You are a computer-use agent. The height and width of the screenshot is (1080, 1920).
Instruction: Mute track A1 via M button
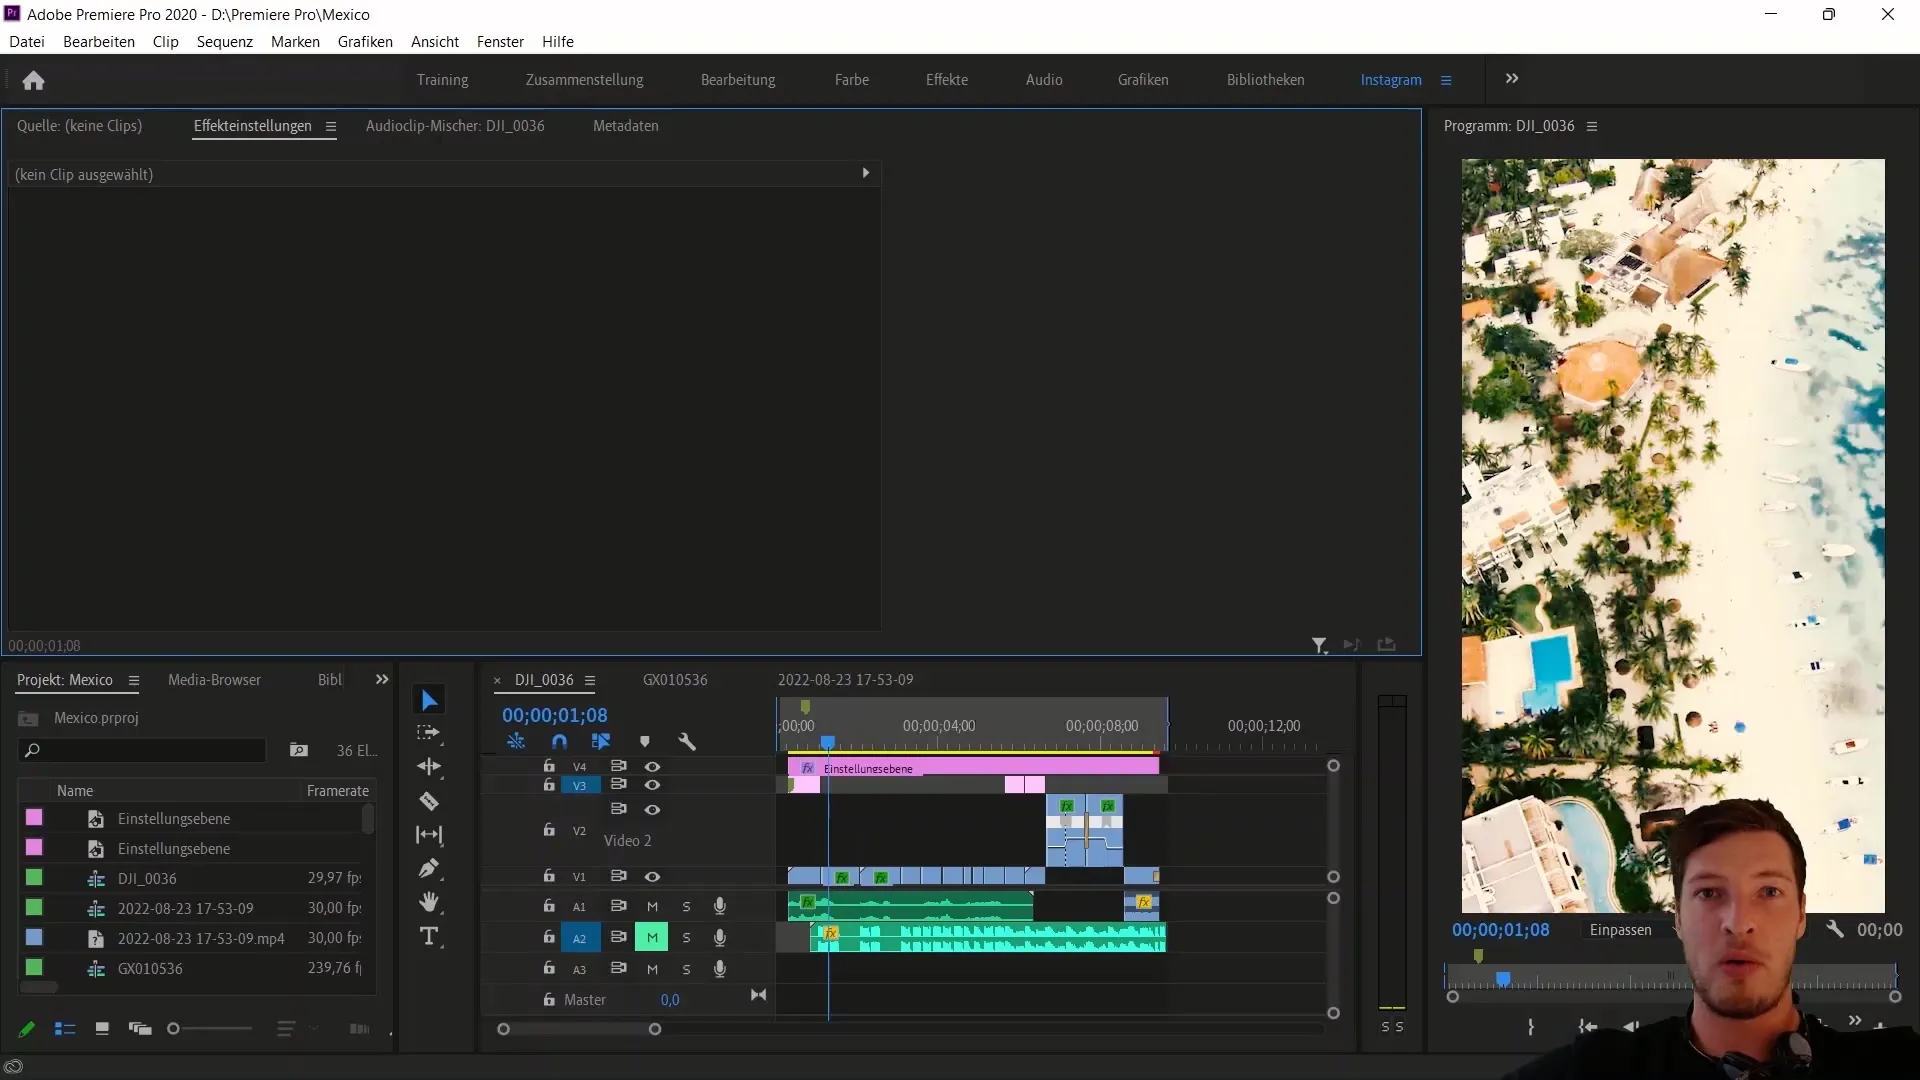(x=652, y=907)
